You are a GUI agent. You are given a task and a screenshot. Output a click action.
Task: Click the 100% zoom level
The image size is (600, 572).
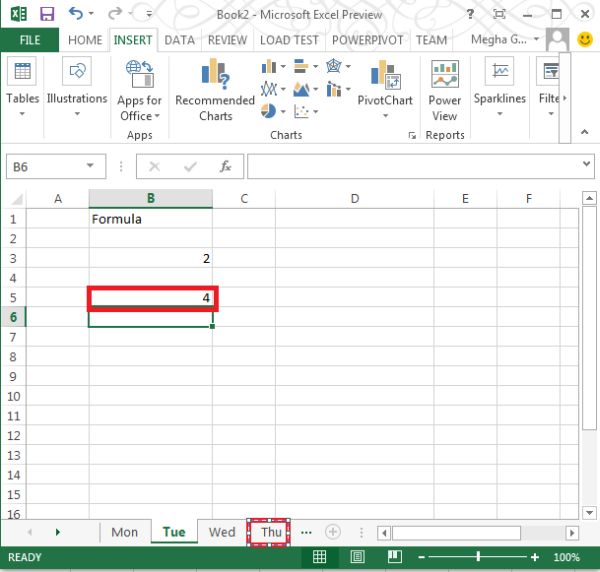tap(566, 557)
